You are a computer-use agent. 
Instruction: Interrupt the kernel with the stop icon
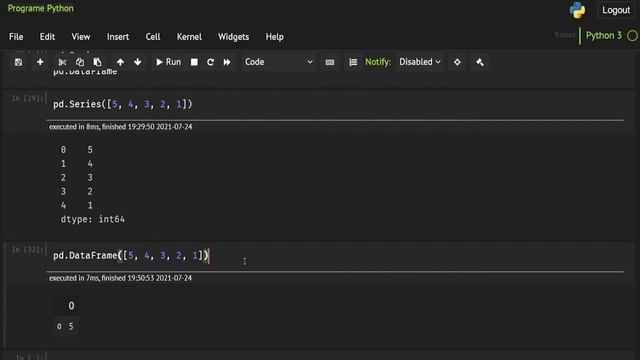pos(194,62)
